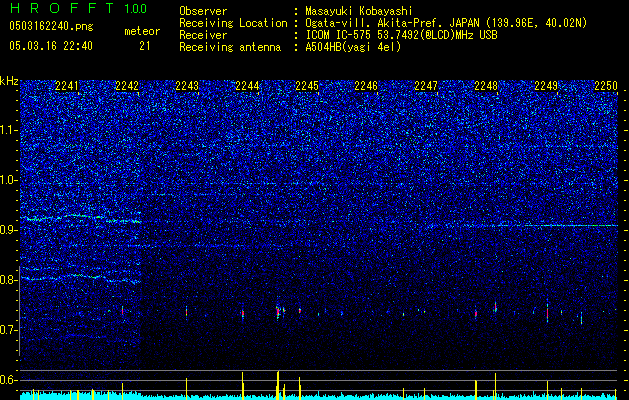Click frequency axis label 0.8
Image resolution: width=629 pixels, height=400 pixels.
click(9, 280)
